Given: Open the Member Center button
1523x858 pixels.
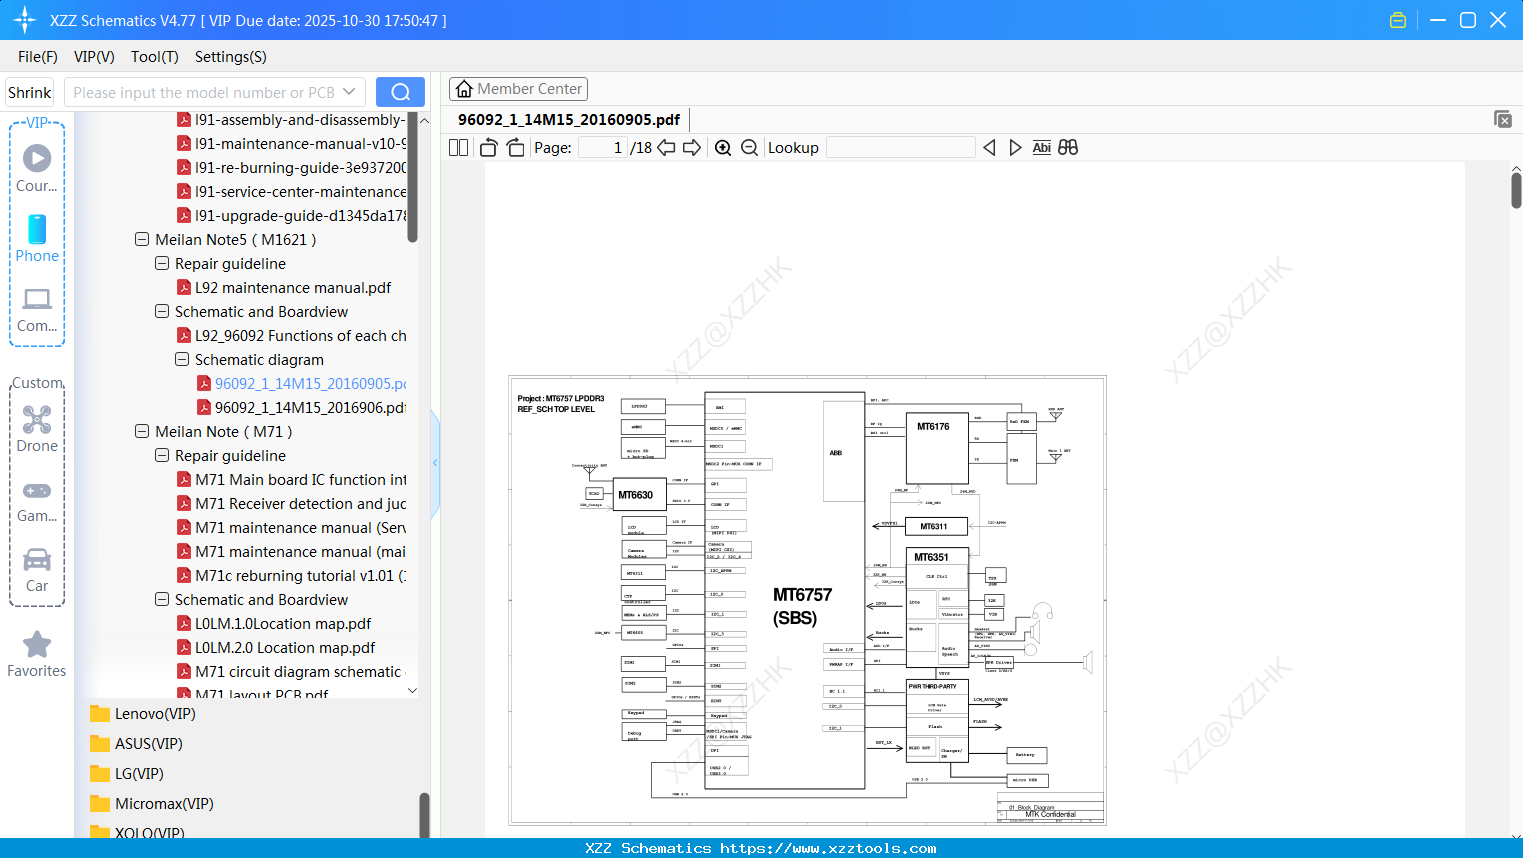Looking at the screenshot, I should 518,89.
